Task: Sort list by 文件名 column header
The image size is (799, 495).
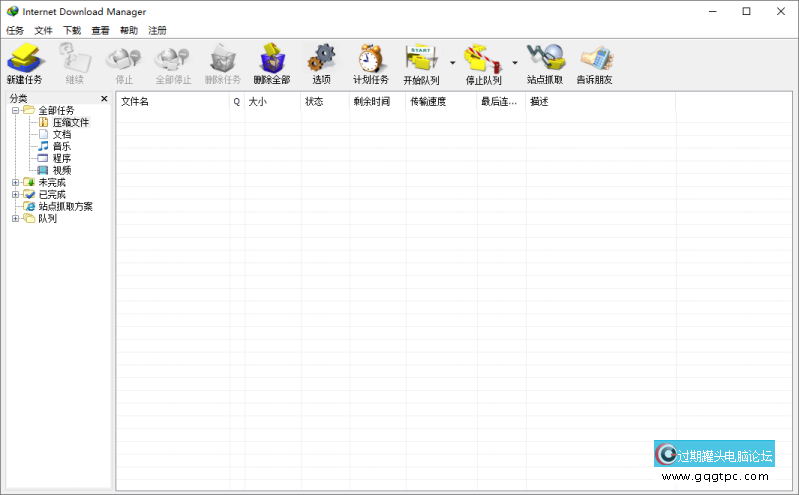Action: coord(172,102)
